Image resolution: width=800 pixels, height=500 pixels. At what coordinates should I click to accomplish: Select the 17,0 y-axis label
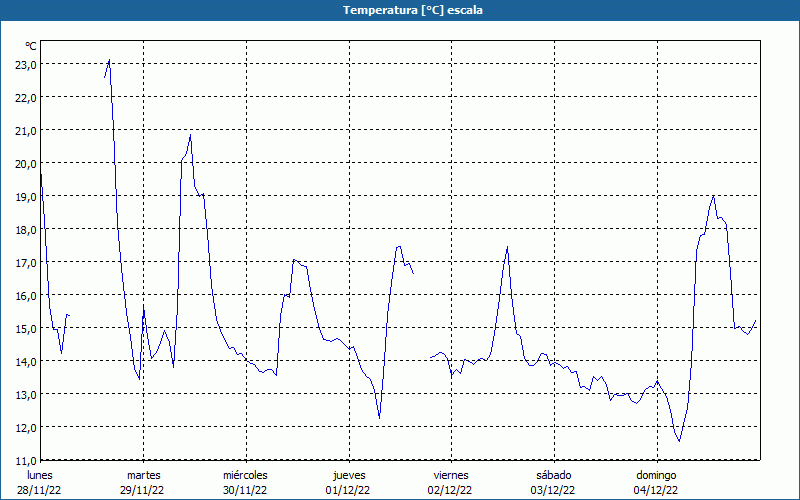tap(27, 262)
